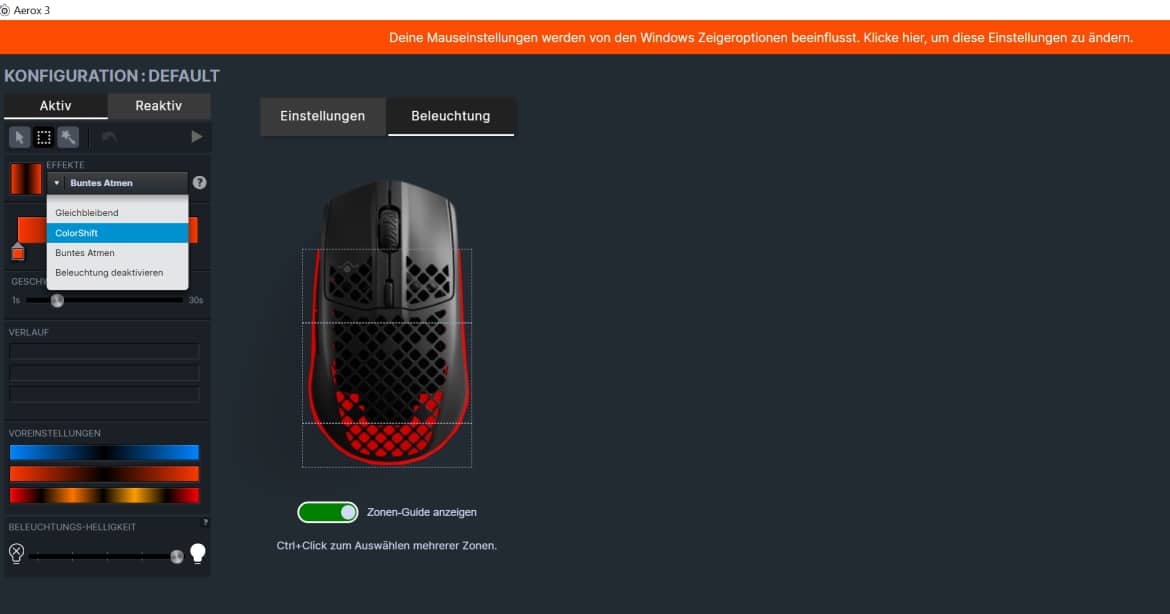Collapse the Buntes Atmen effects dropdown

coord(117,183)
